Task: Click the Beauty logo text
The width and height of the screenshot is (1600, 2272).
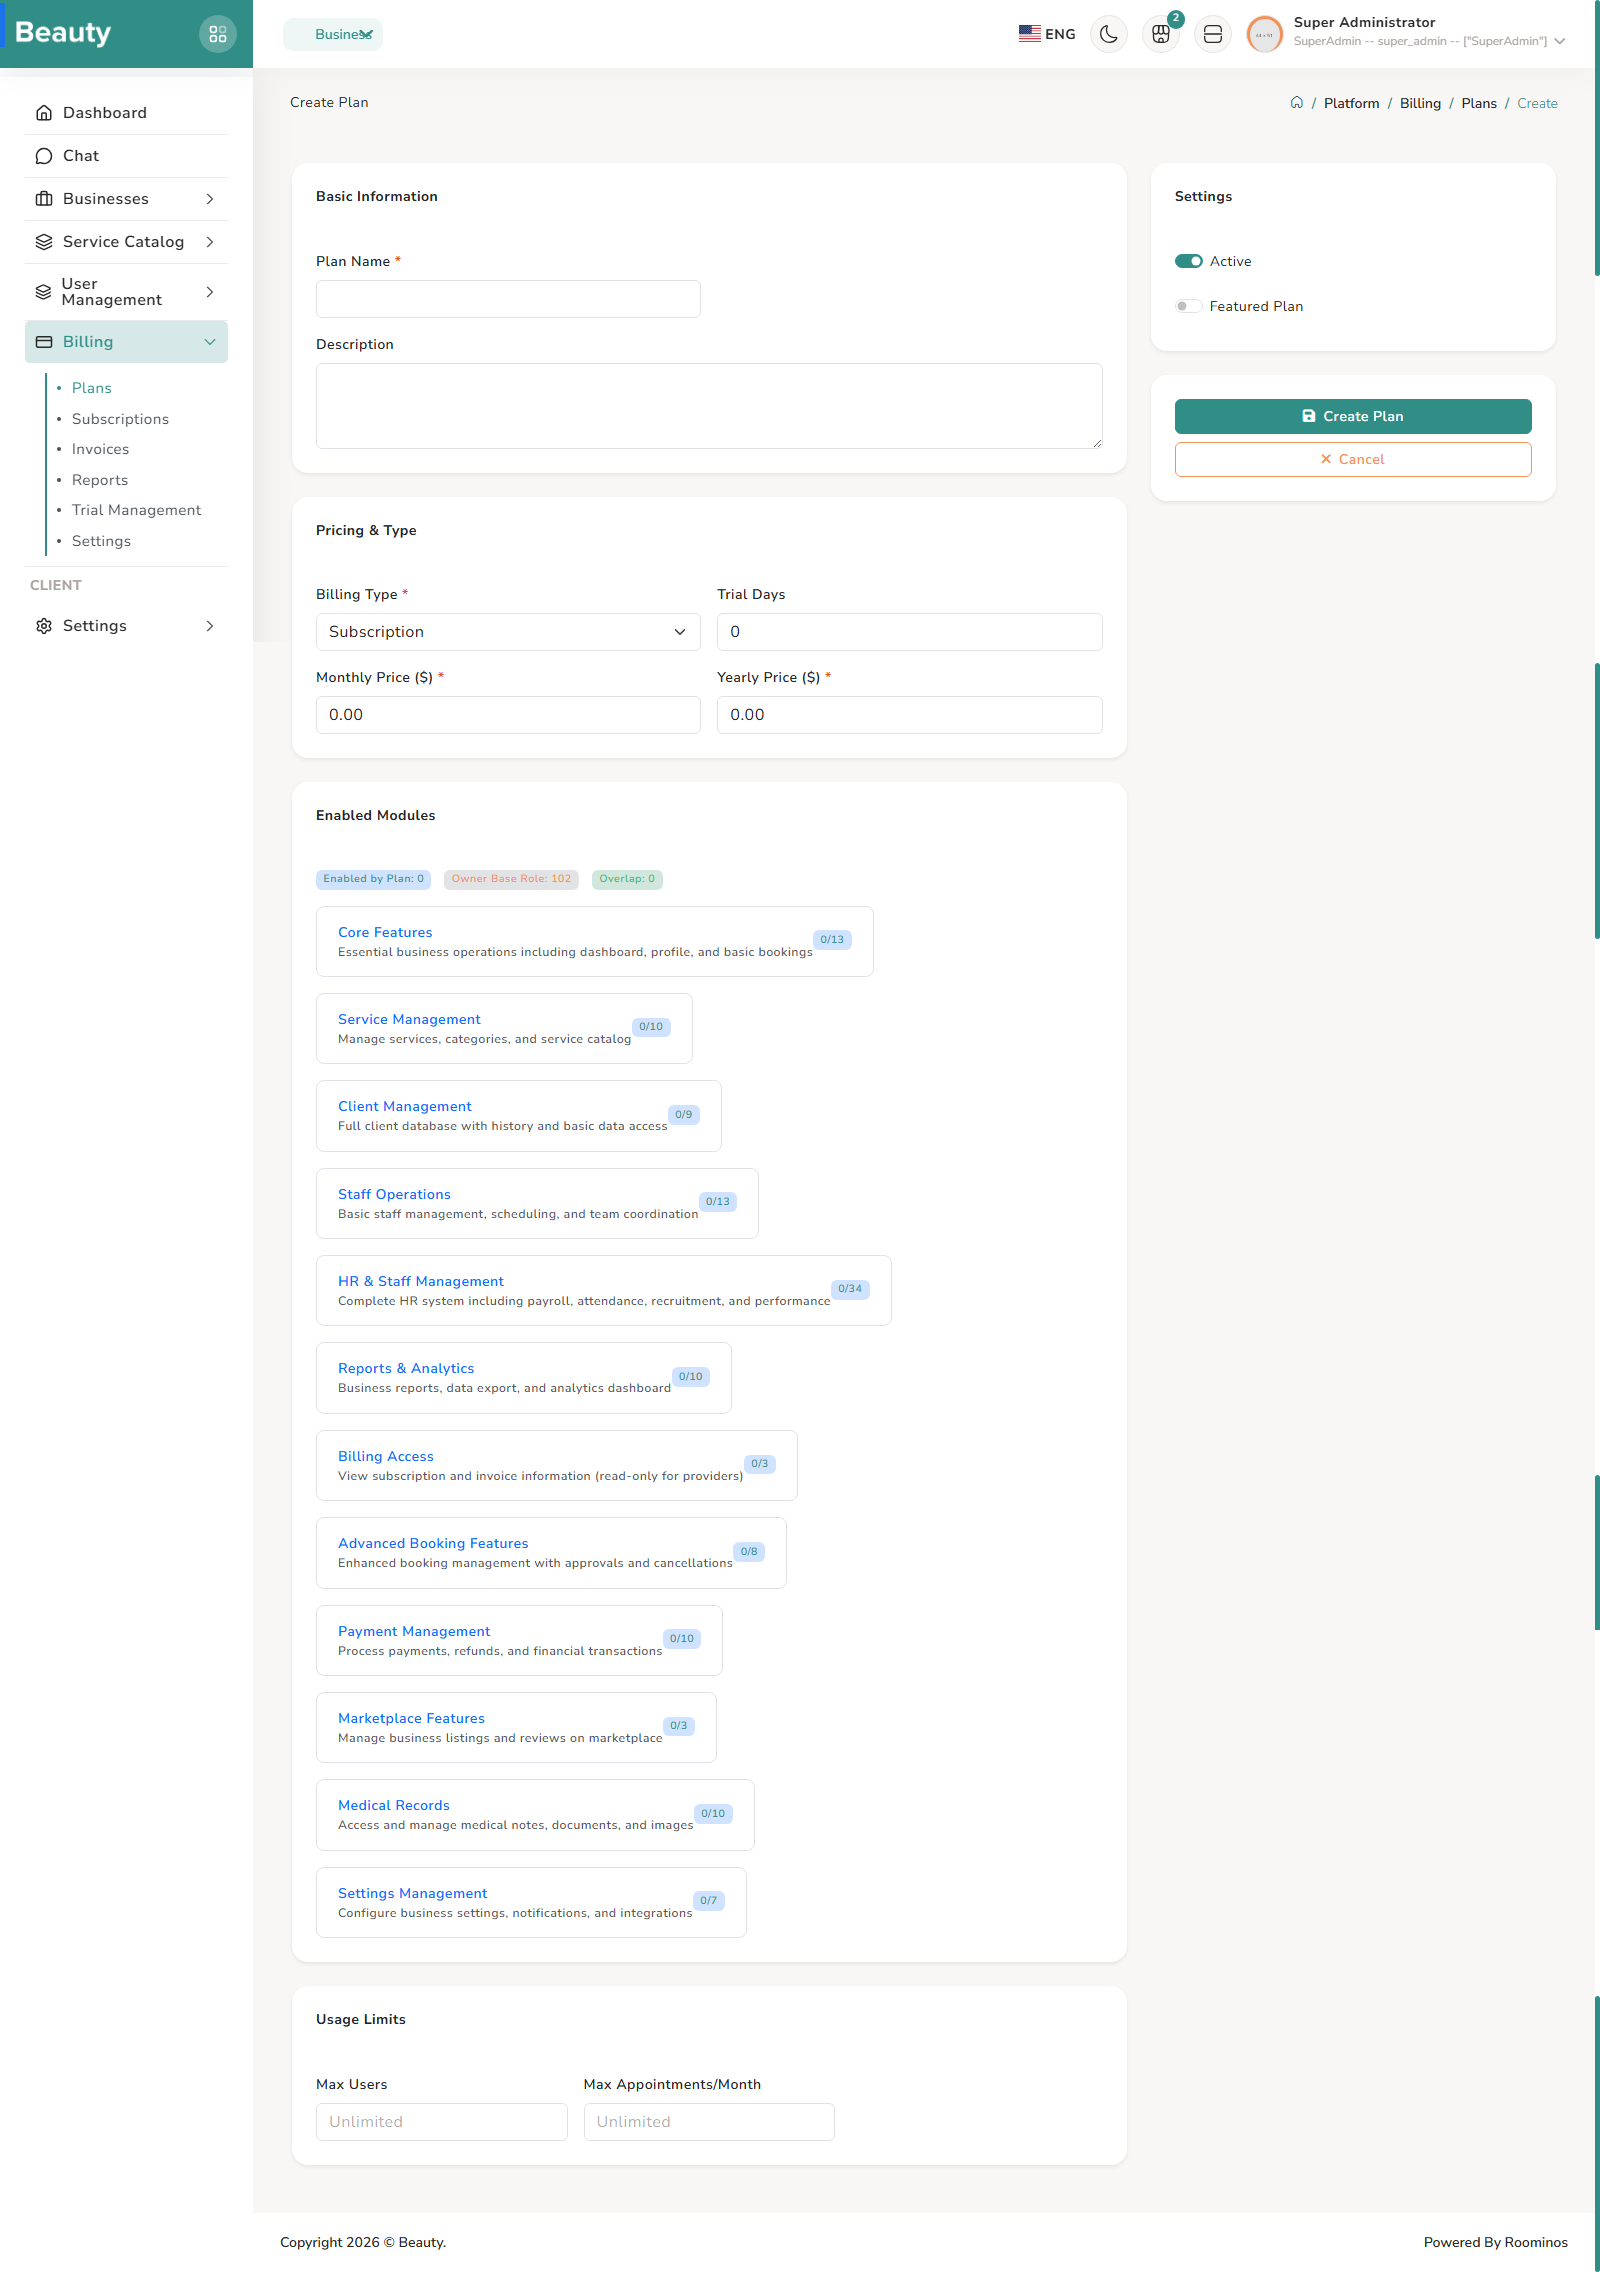Action: tap(63, 33)
